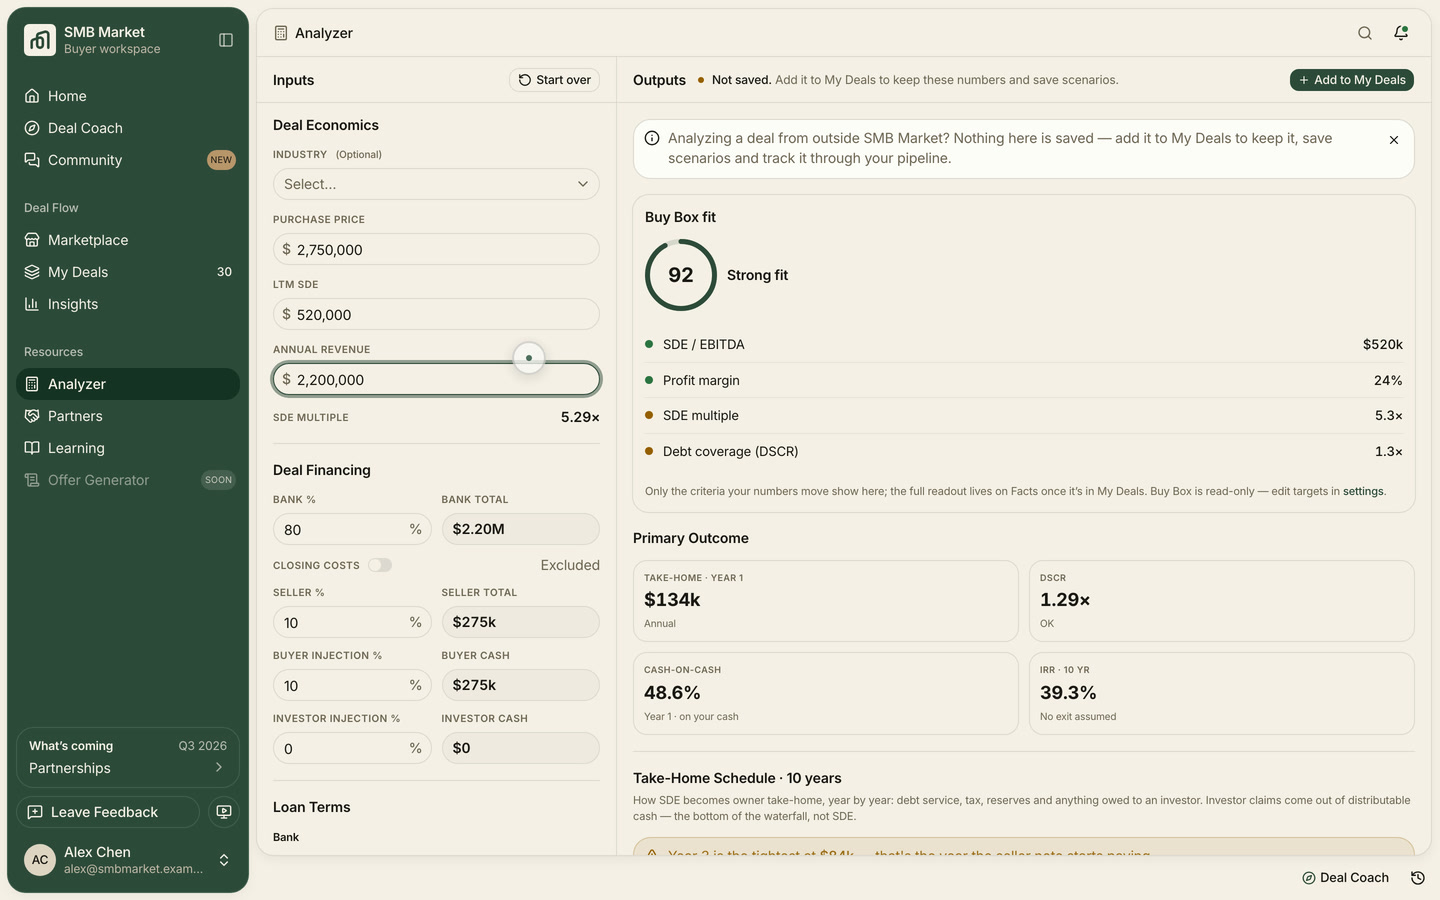The width and height of the screenshot is (1440, 900).
Task: Open Learning resource
Action: tap(128, 448)
